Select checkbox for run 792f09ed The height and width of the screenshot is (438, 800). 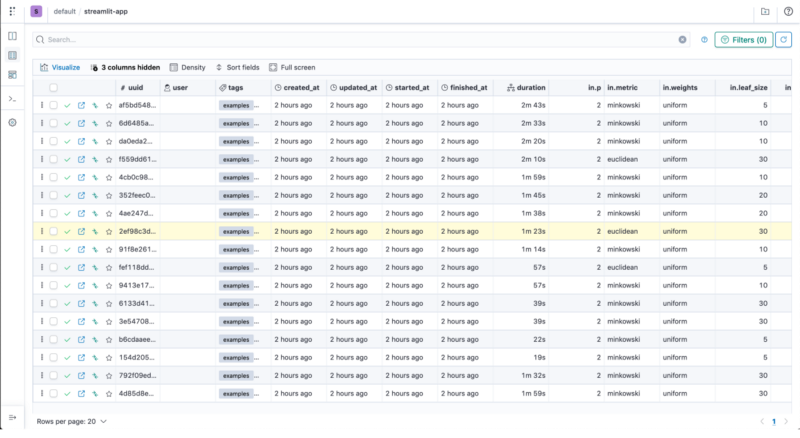pos(53,376)
